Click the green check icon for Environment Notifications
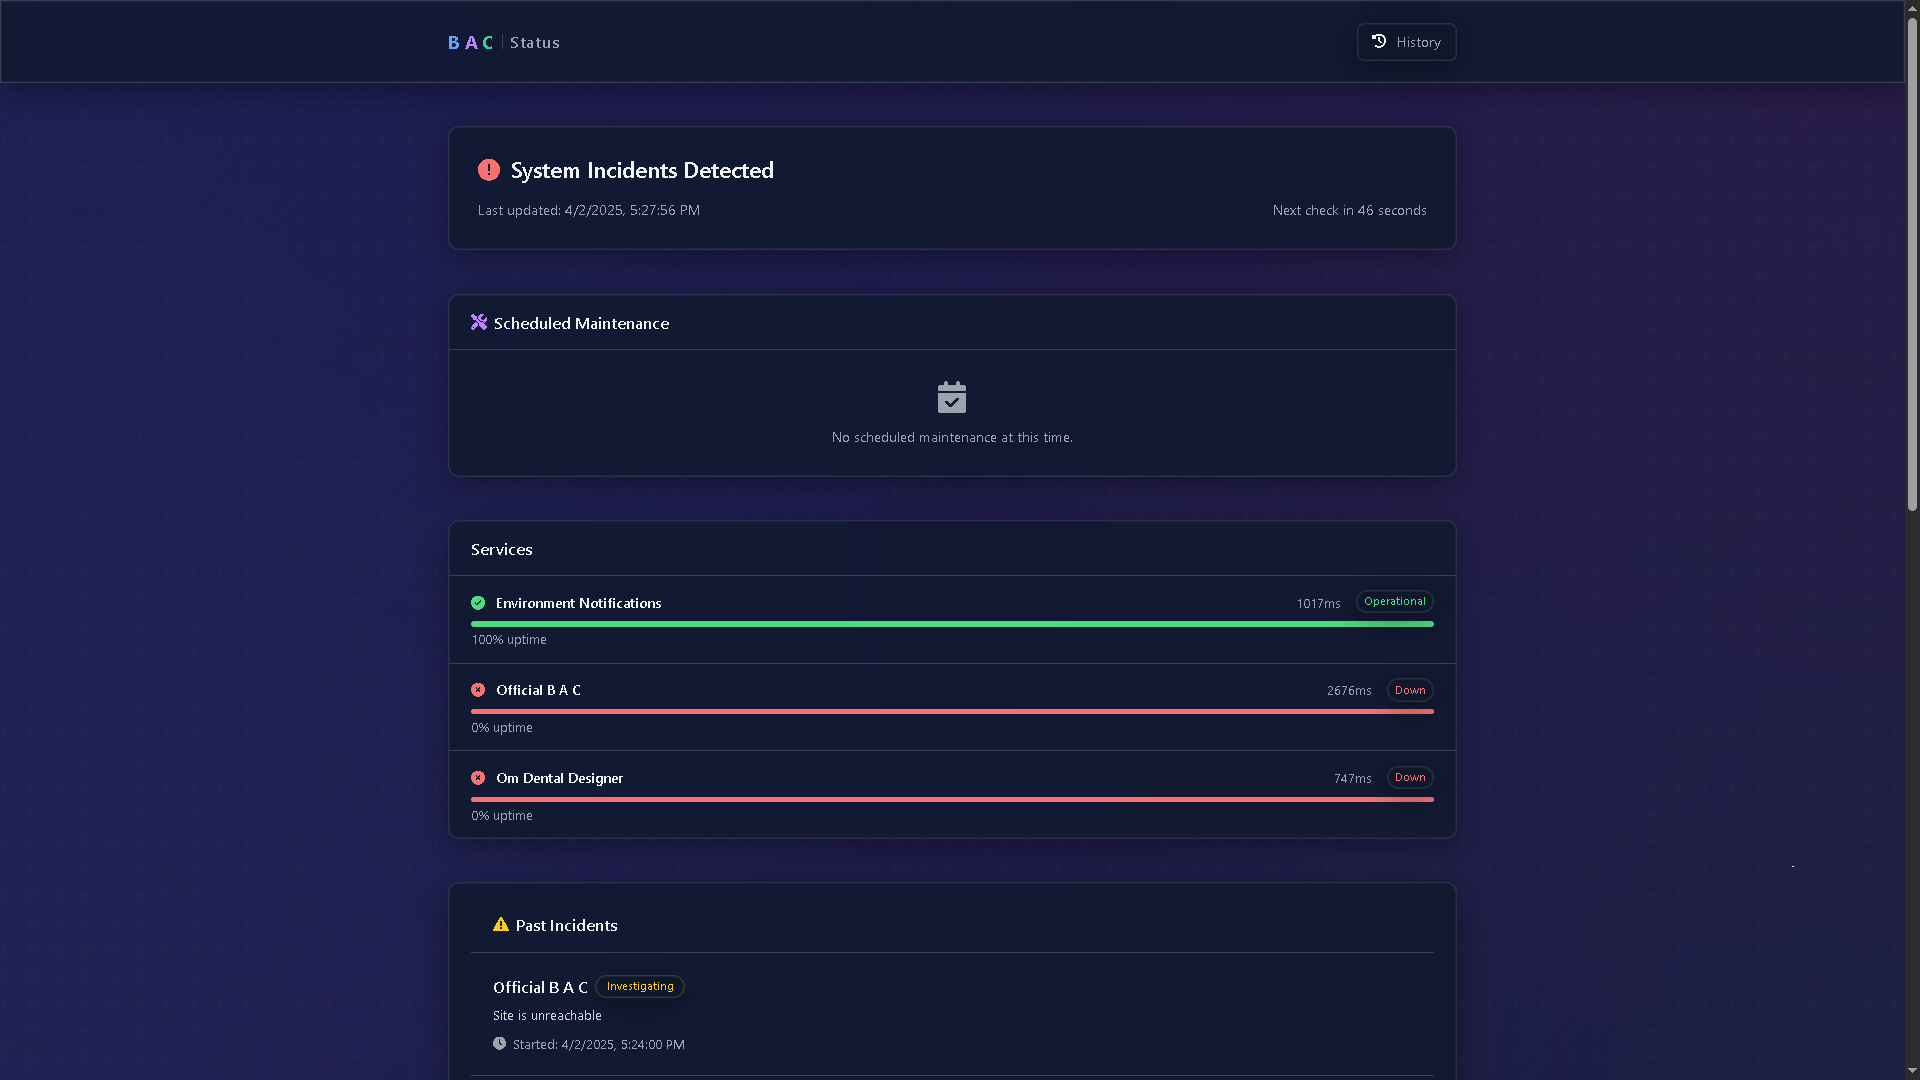This screenshot has width=1920, height=1080. pyautogui.click(x=478, y=603)
